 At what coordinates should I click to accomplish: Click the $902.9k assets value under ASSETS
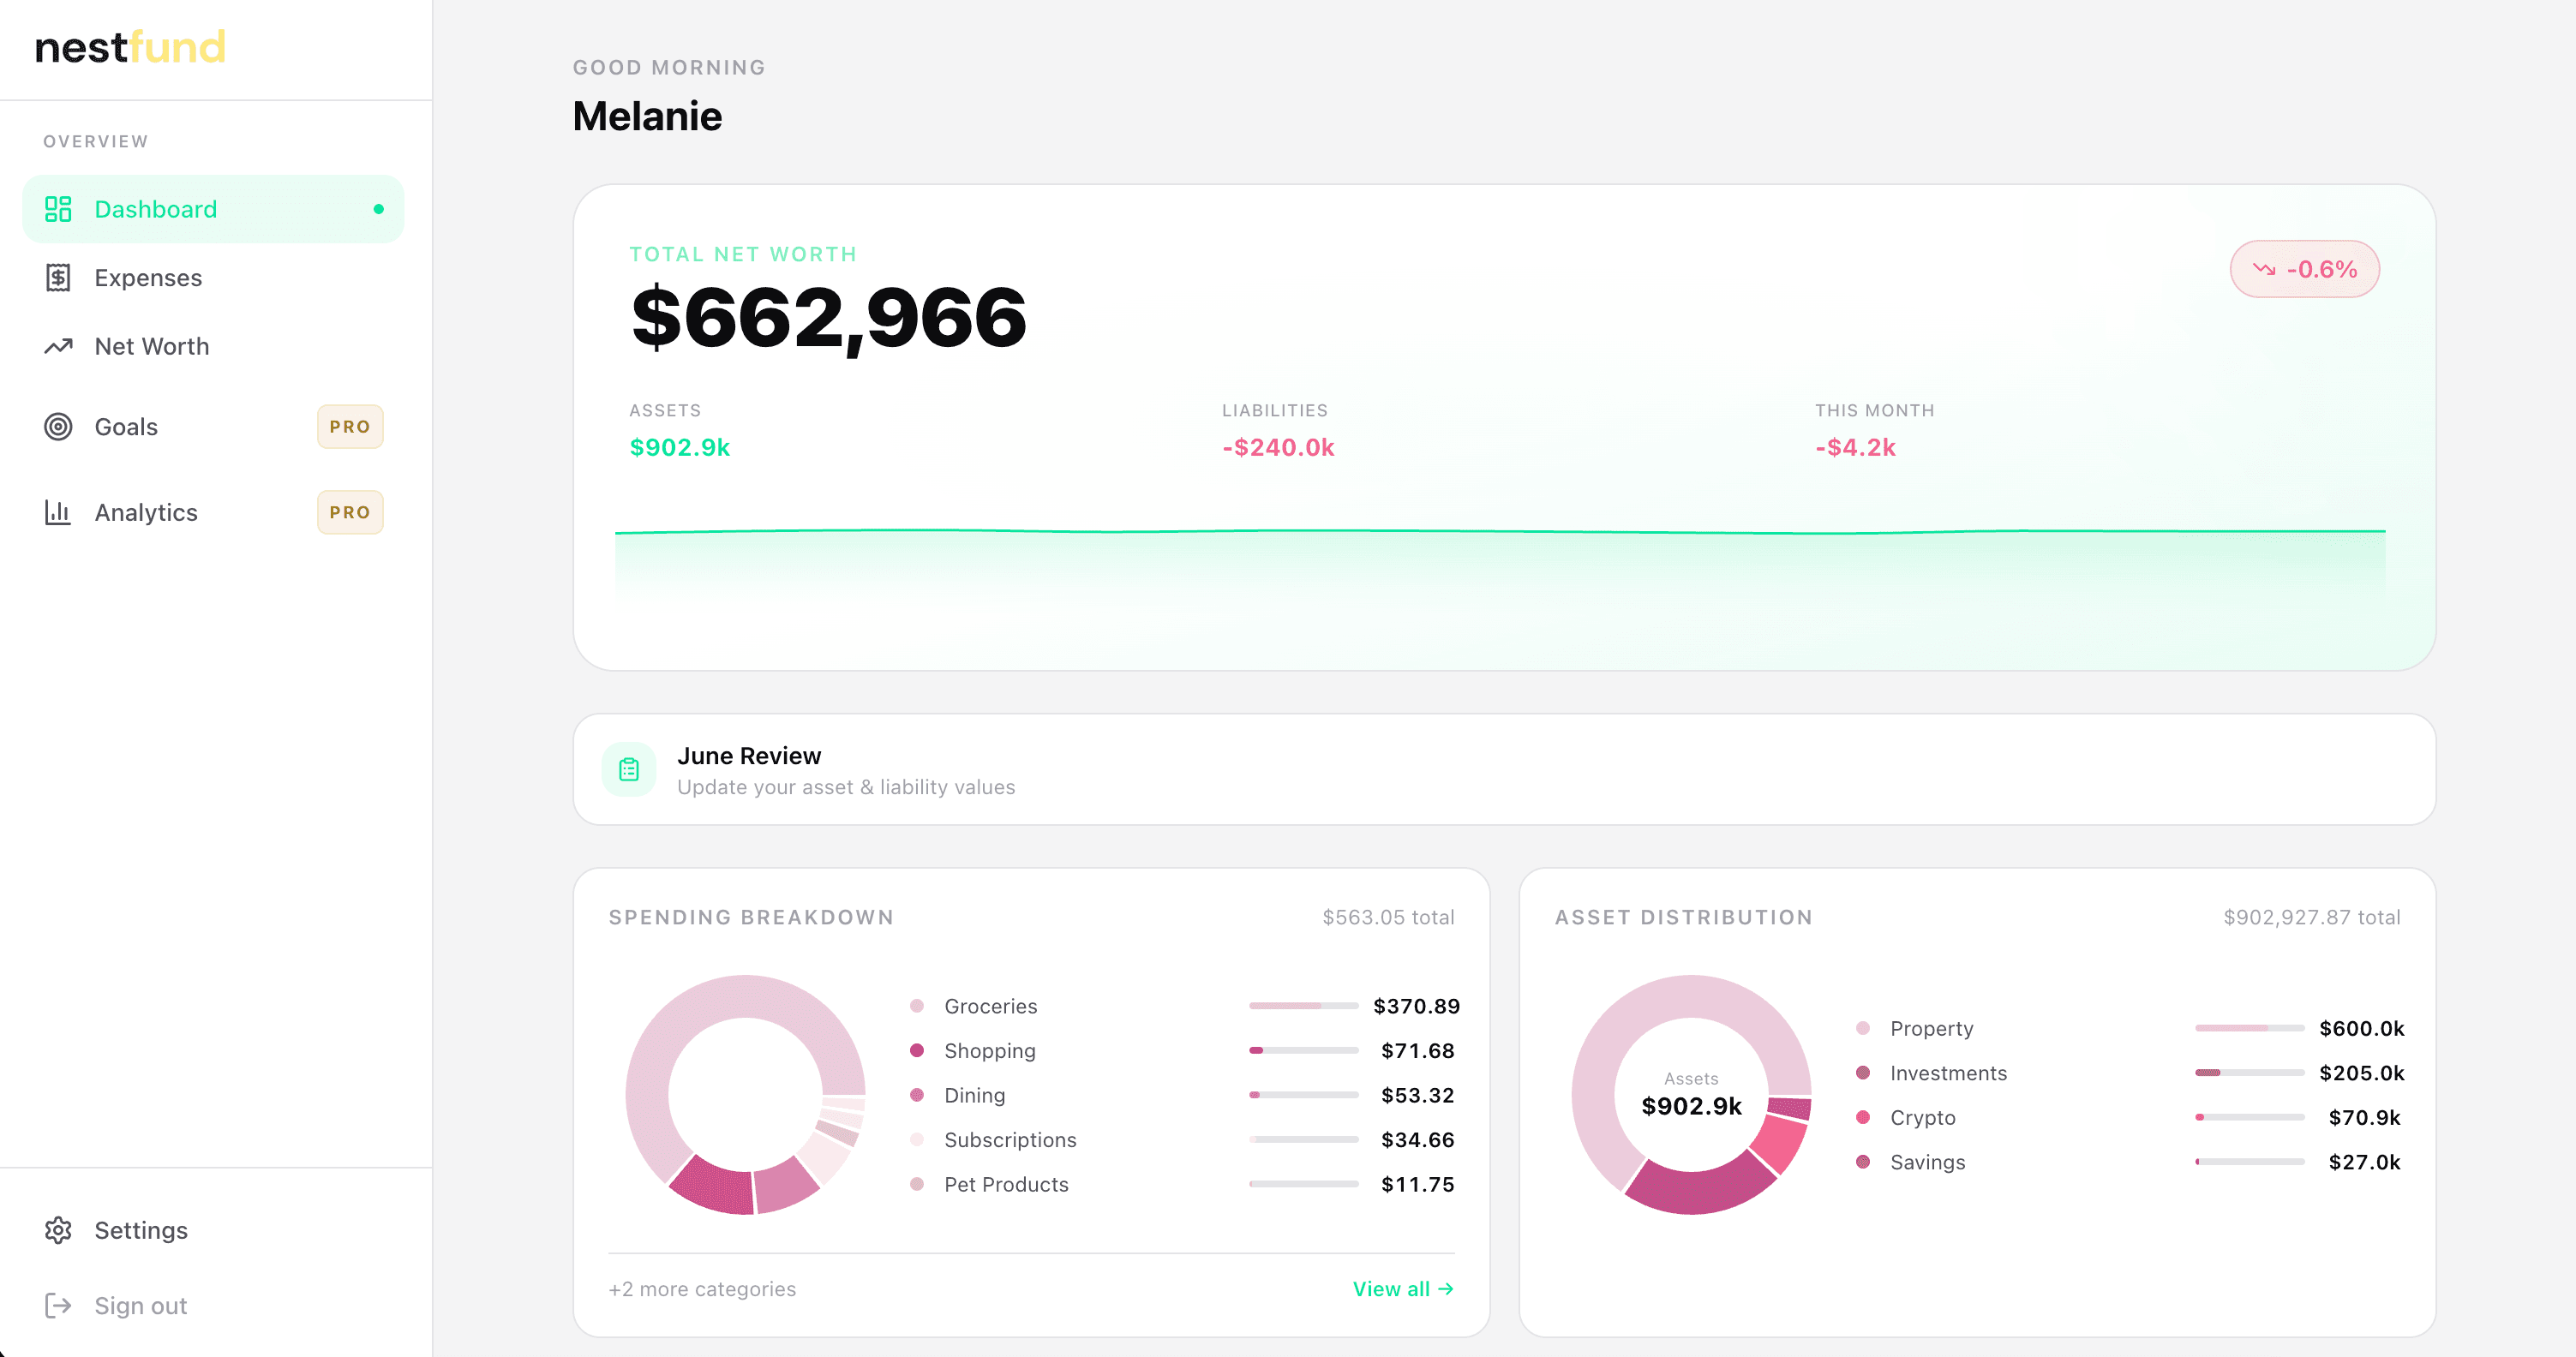click(680, 447)
